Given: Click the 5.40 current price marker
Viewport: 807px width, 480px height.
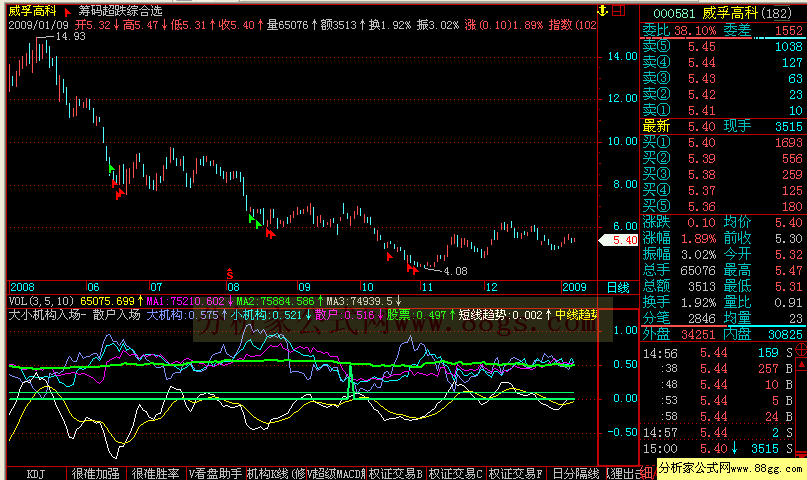Looking at the screenshot, I should (x=619, y=240).
